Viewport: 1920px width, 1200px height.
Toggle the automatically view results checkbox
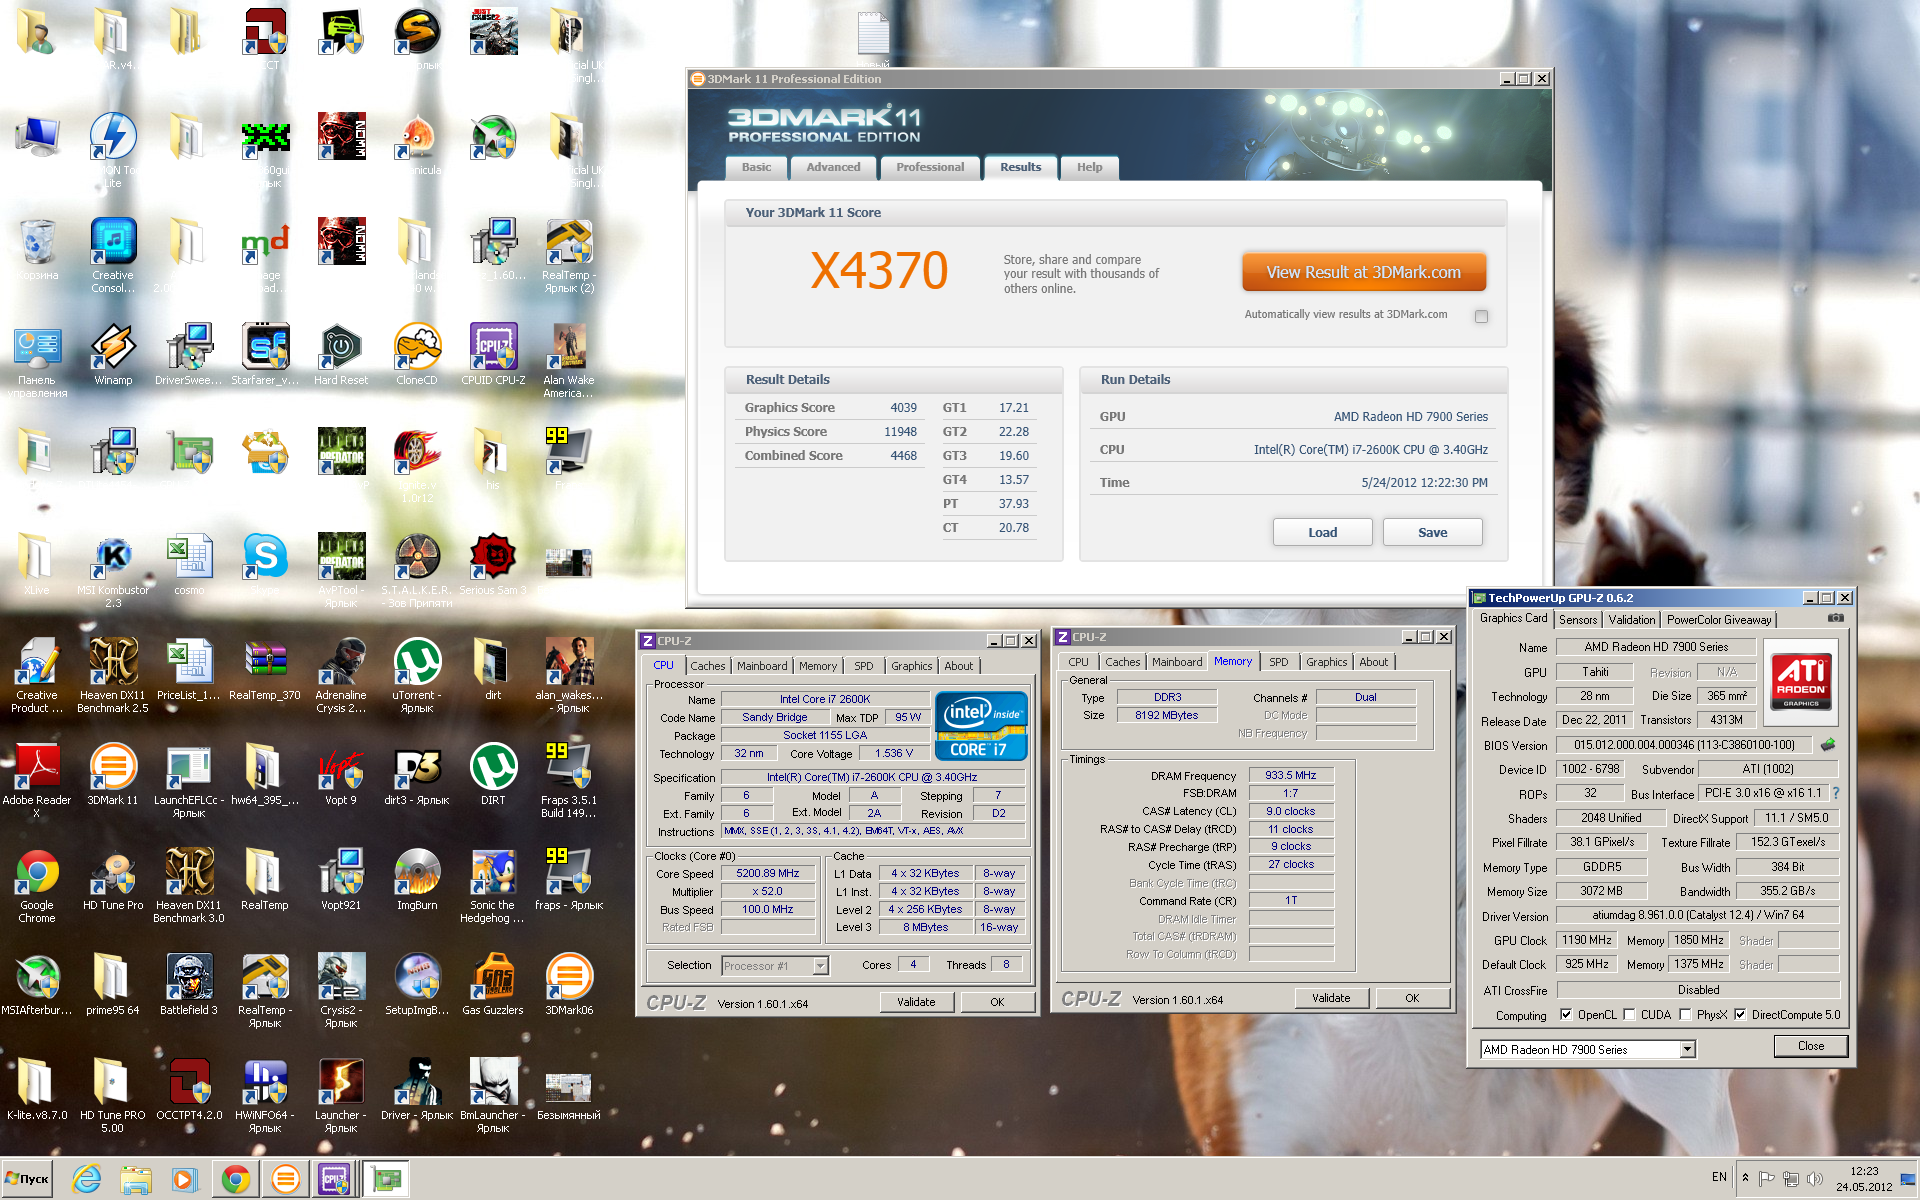[x=1481, y=316]
